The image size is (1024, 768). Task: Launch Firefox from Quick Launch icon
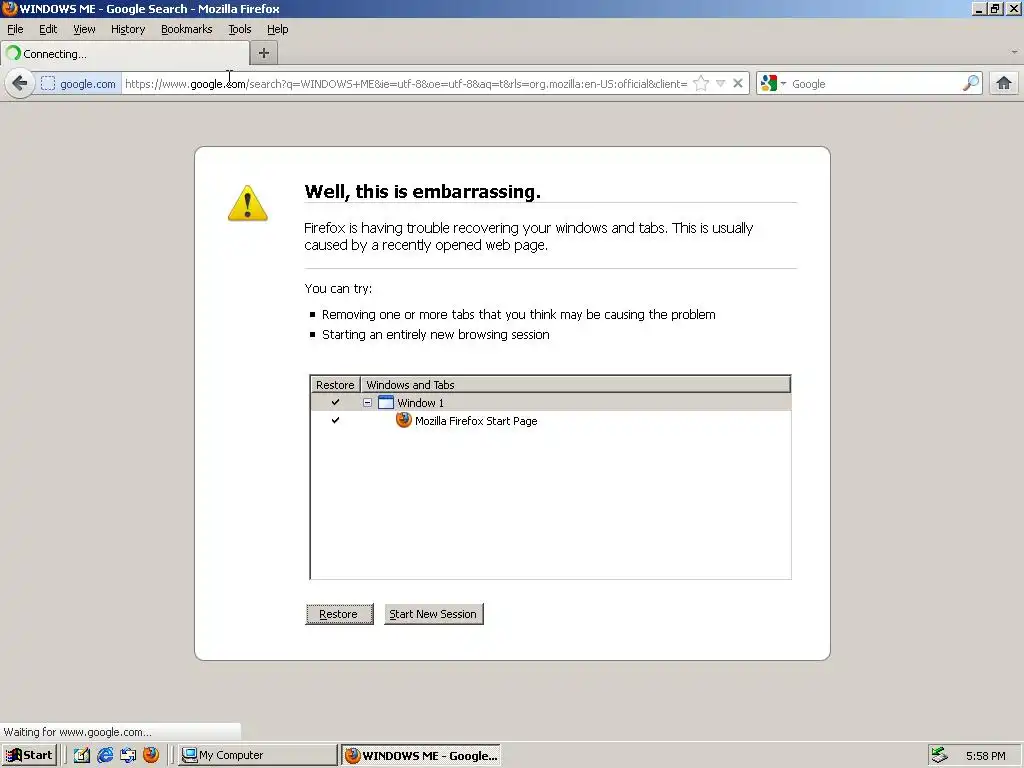tap(151, 755)
